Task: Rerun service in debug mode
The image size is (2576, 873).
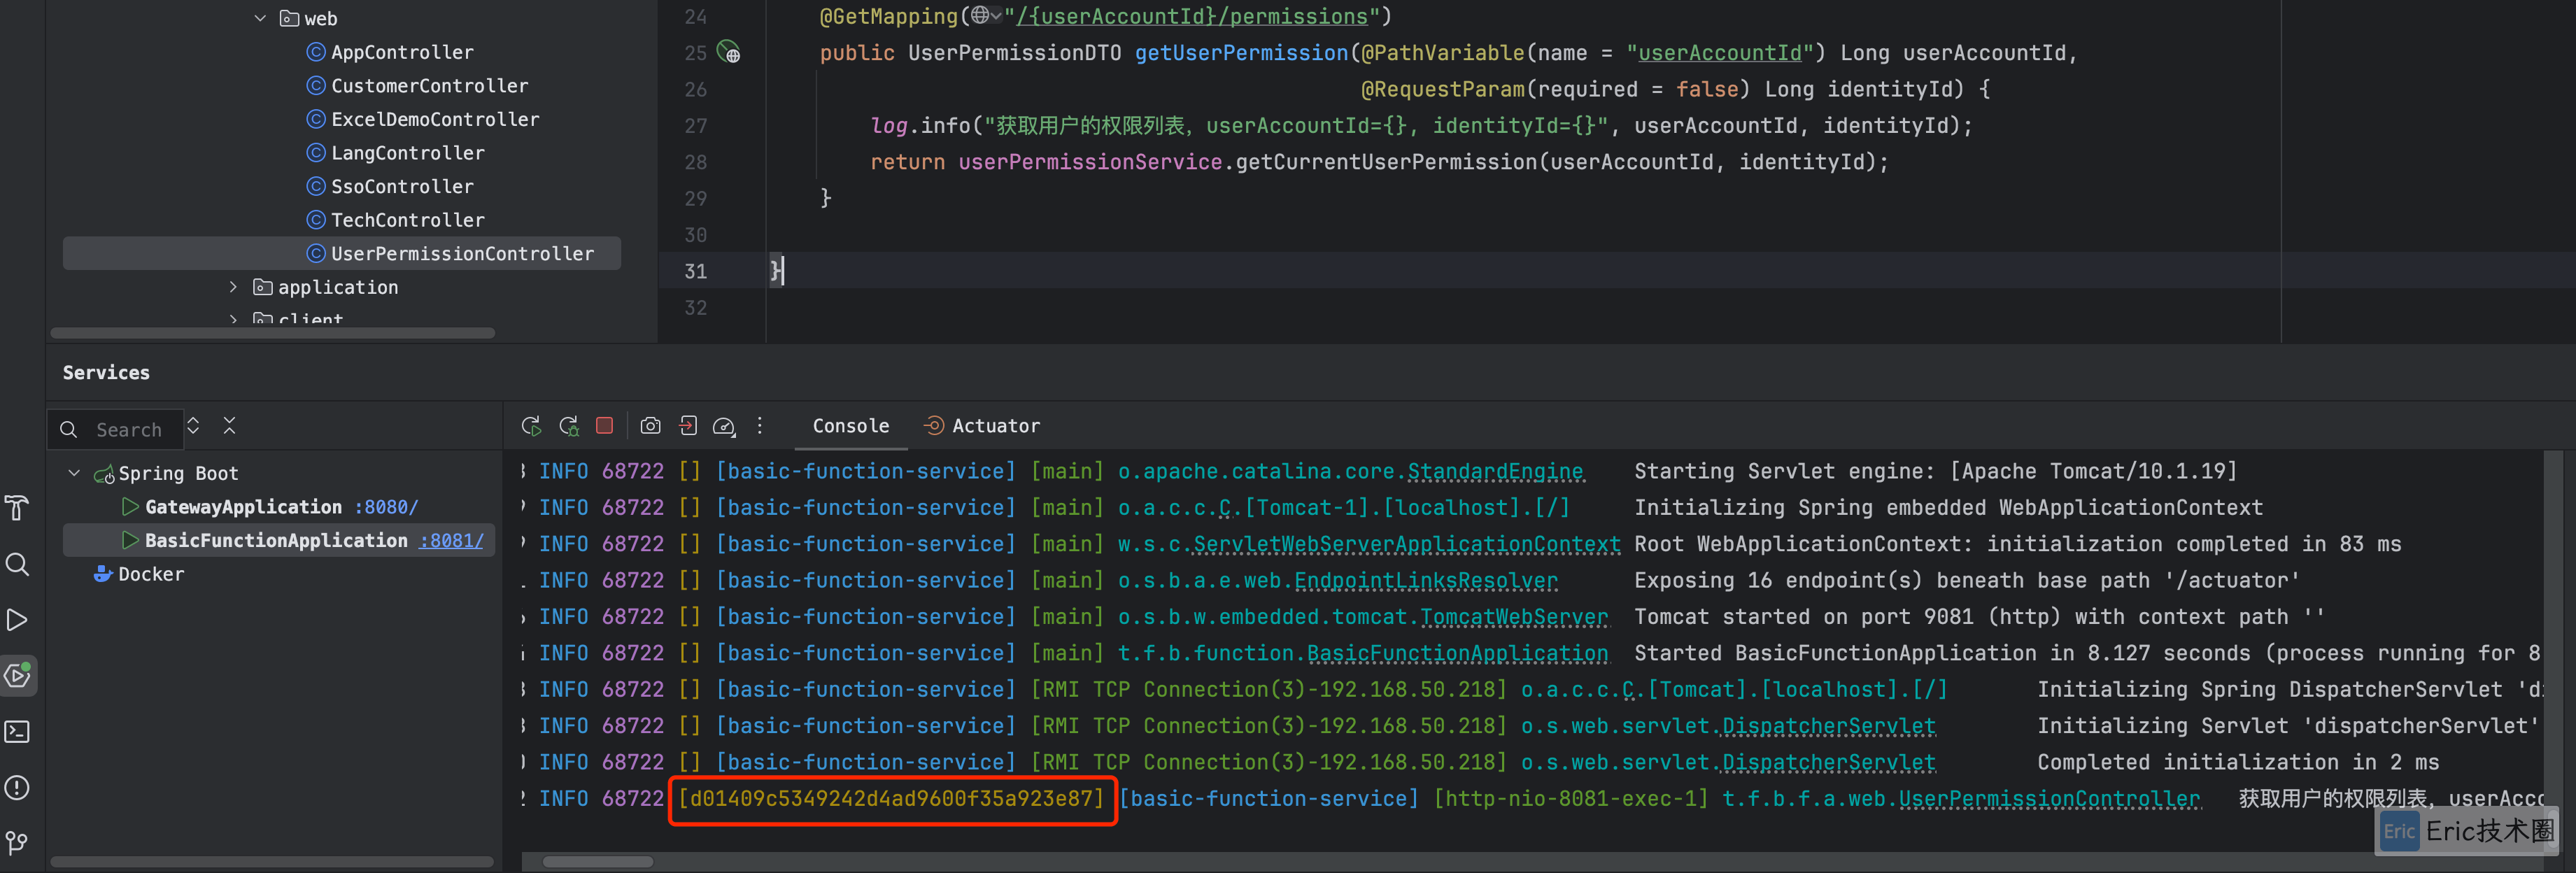Action: point(569,426)
